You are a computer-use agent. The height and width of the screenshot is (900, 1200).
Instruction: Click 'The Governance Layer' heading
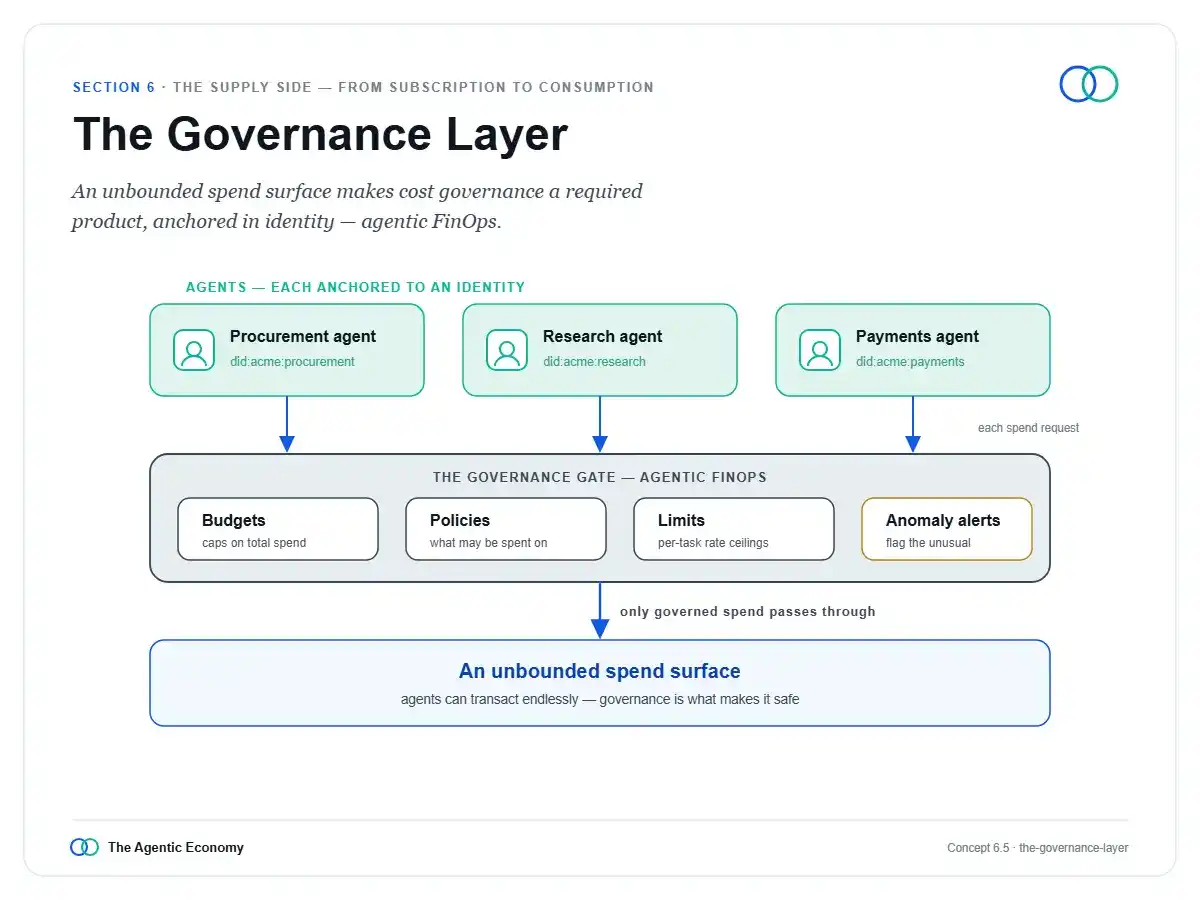point(320,134)
